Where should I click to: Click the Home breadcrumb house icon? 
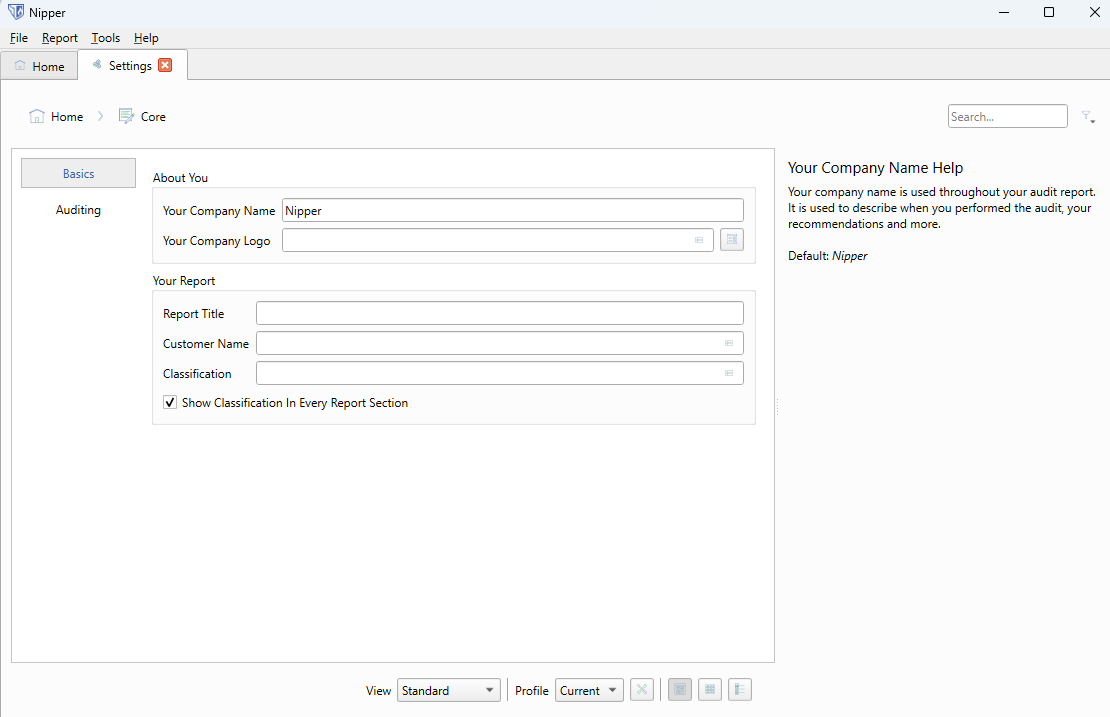click(x=35, y=116)
